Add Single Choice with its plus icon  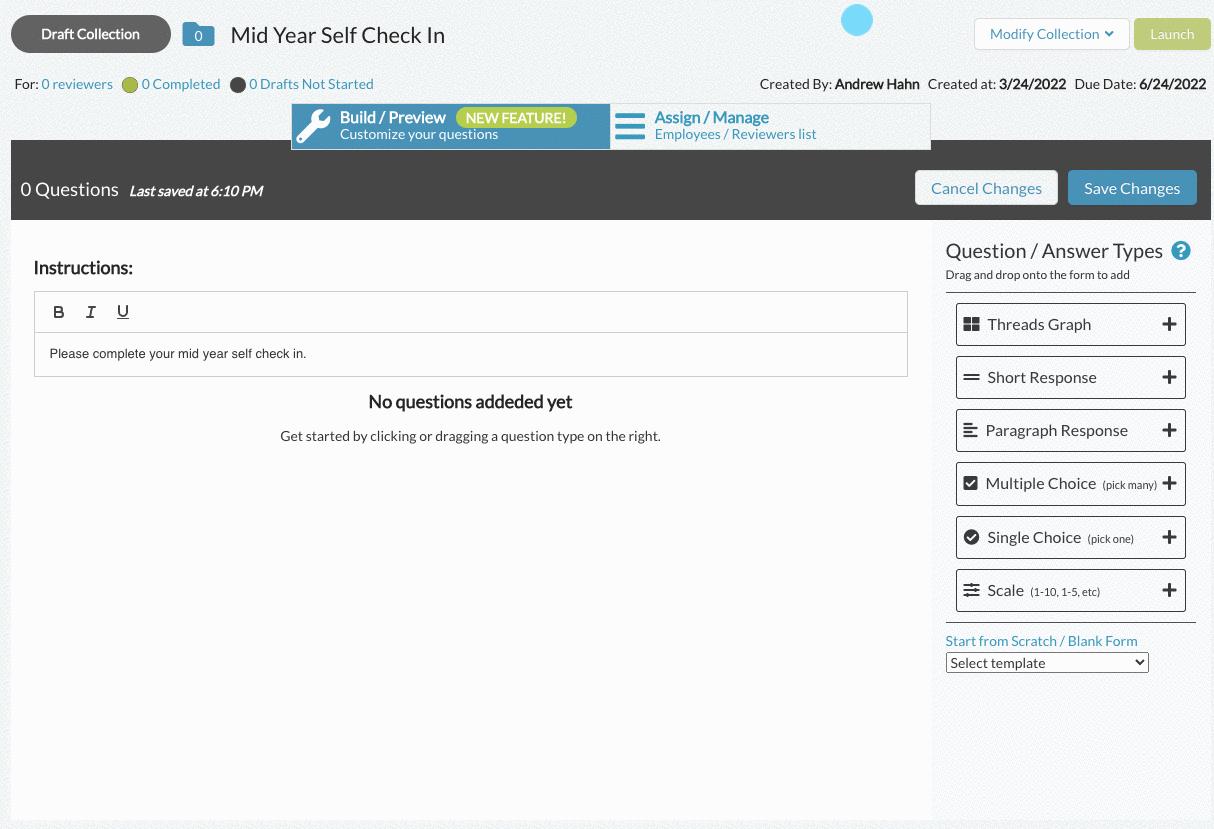[x=1169, y=537]
